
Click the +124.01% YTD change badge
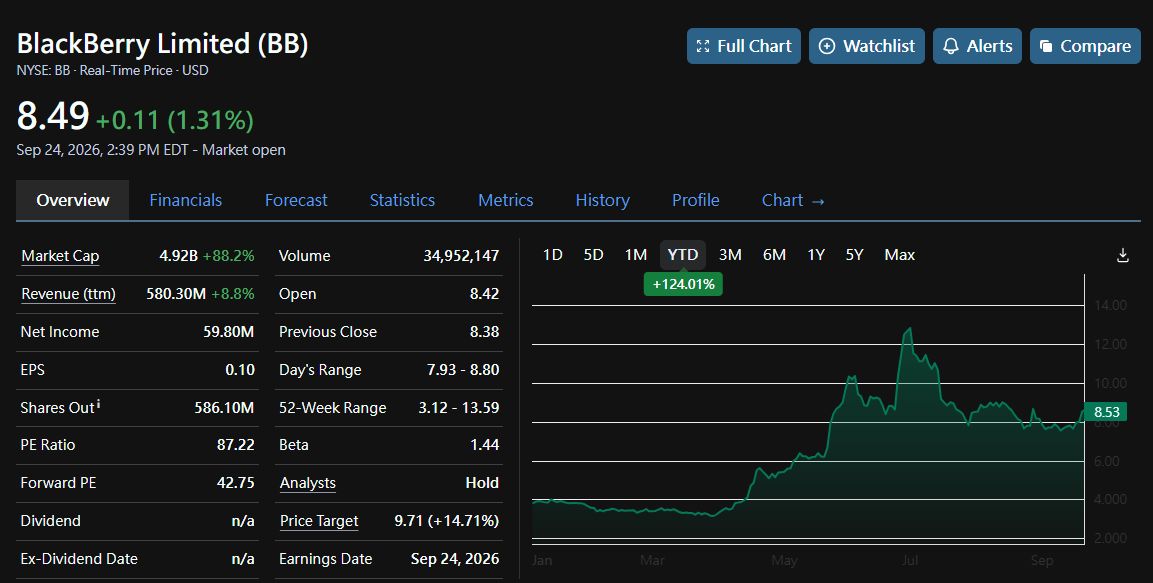pyautogui.click(x=683, y=284)
